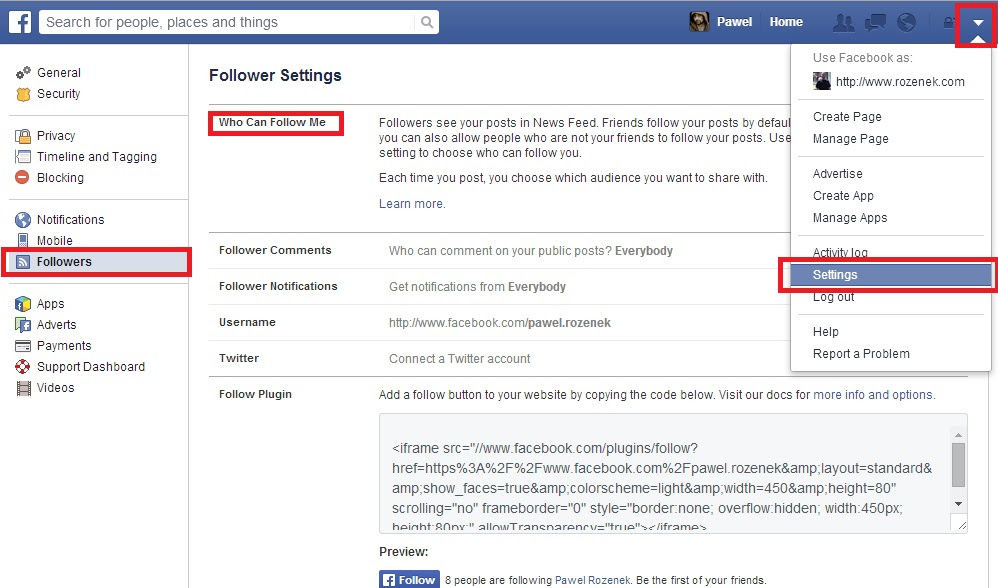Click the Follow preview button
Screen dimensions: 998x588
point(409,580)
